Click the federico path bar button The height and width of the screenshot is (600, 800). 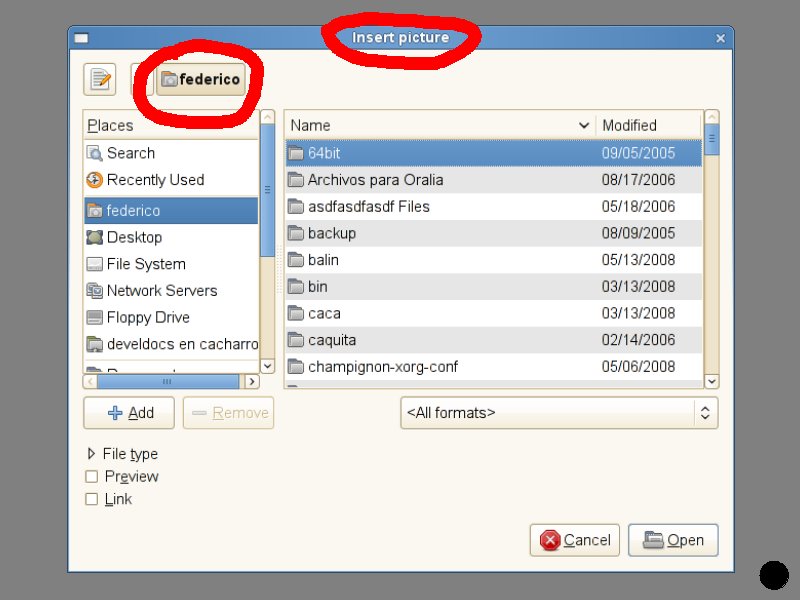pos(201,79)
